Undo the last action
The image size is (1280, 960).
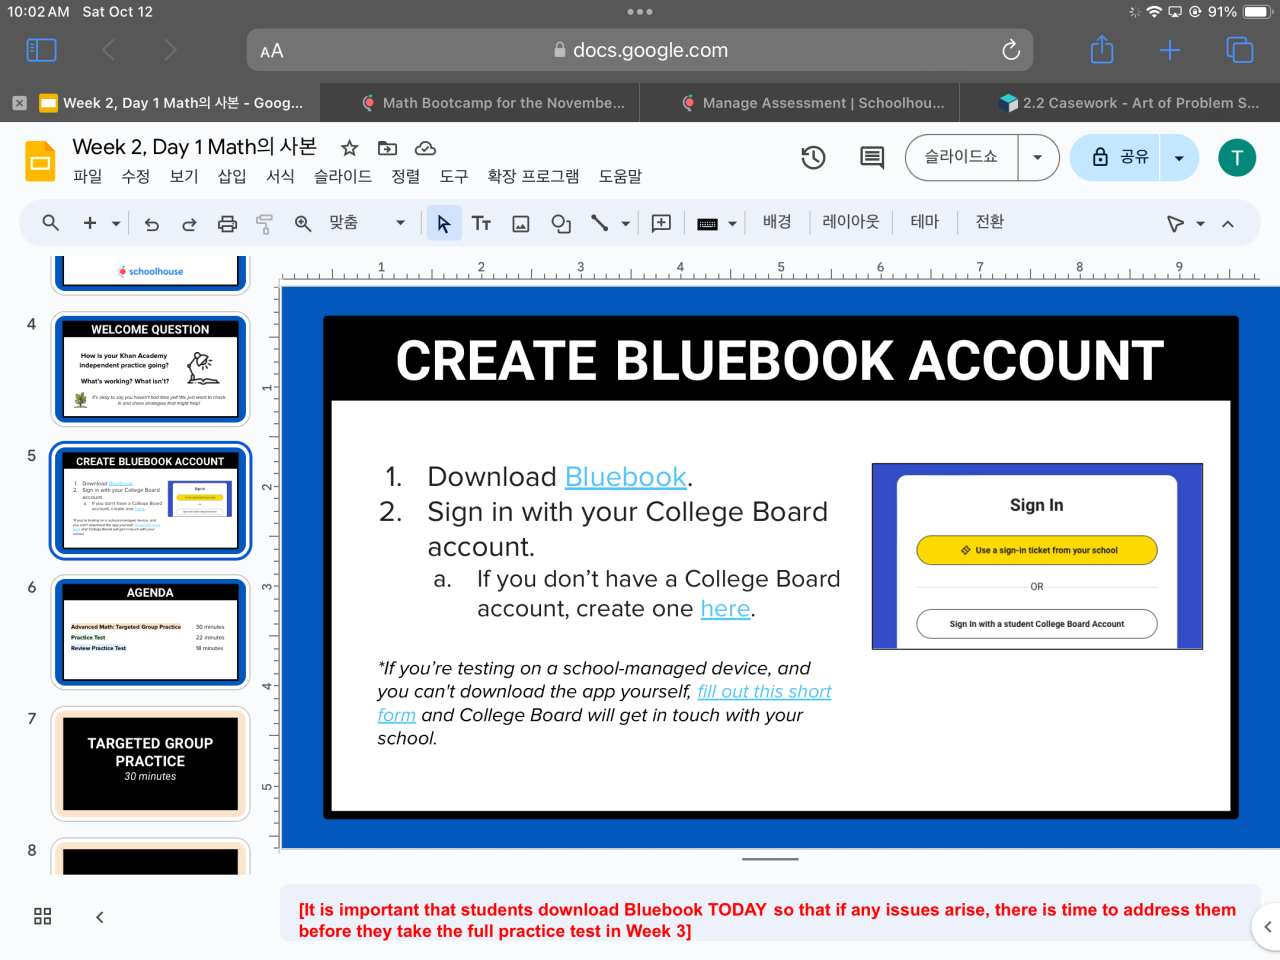[152, 224]
